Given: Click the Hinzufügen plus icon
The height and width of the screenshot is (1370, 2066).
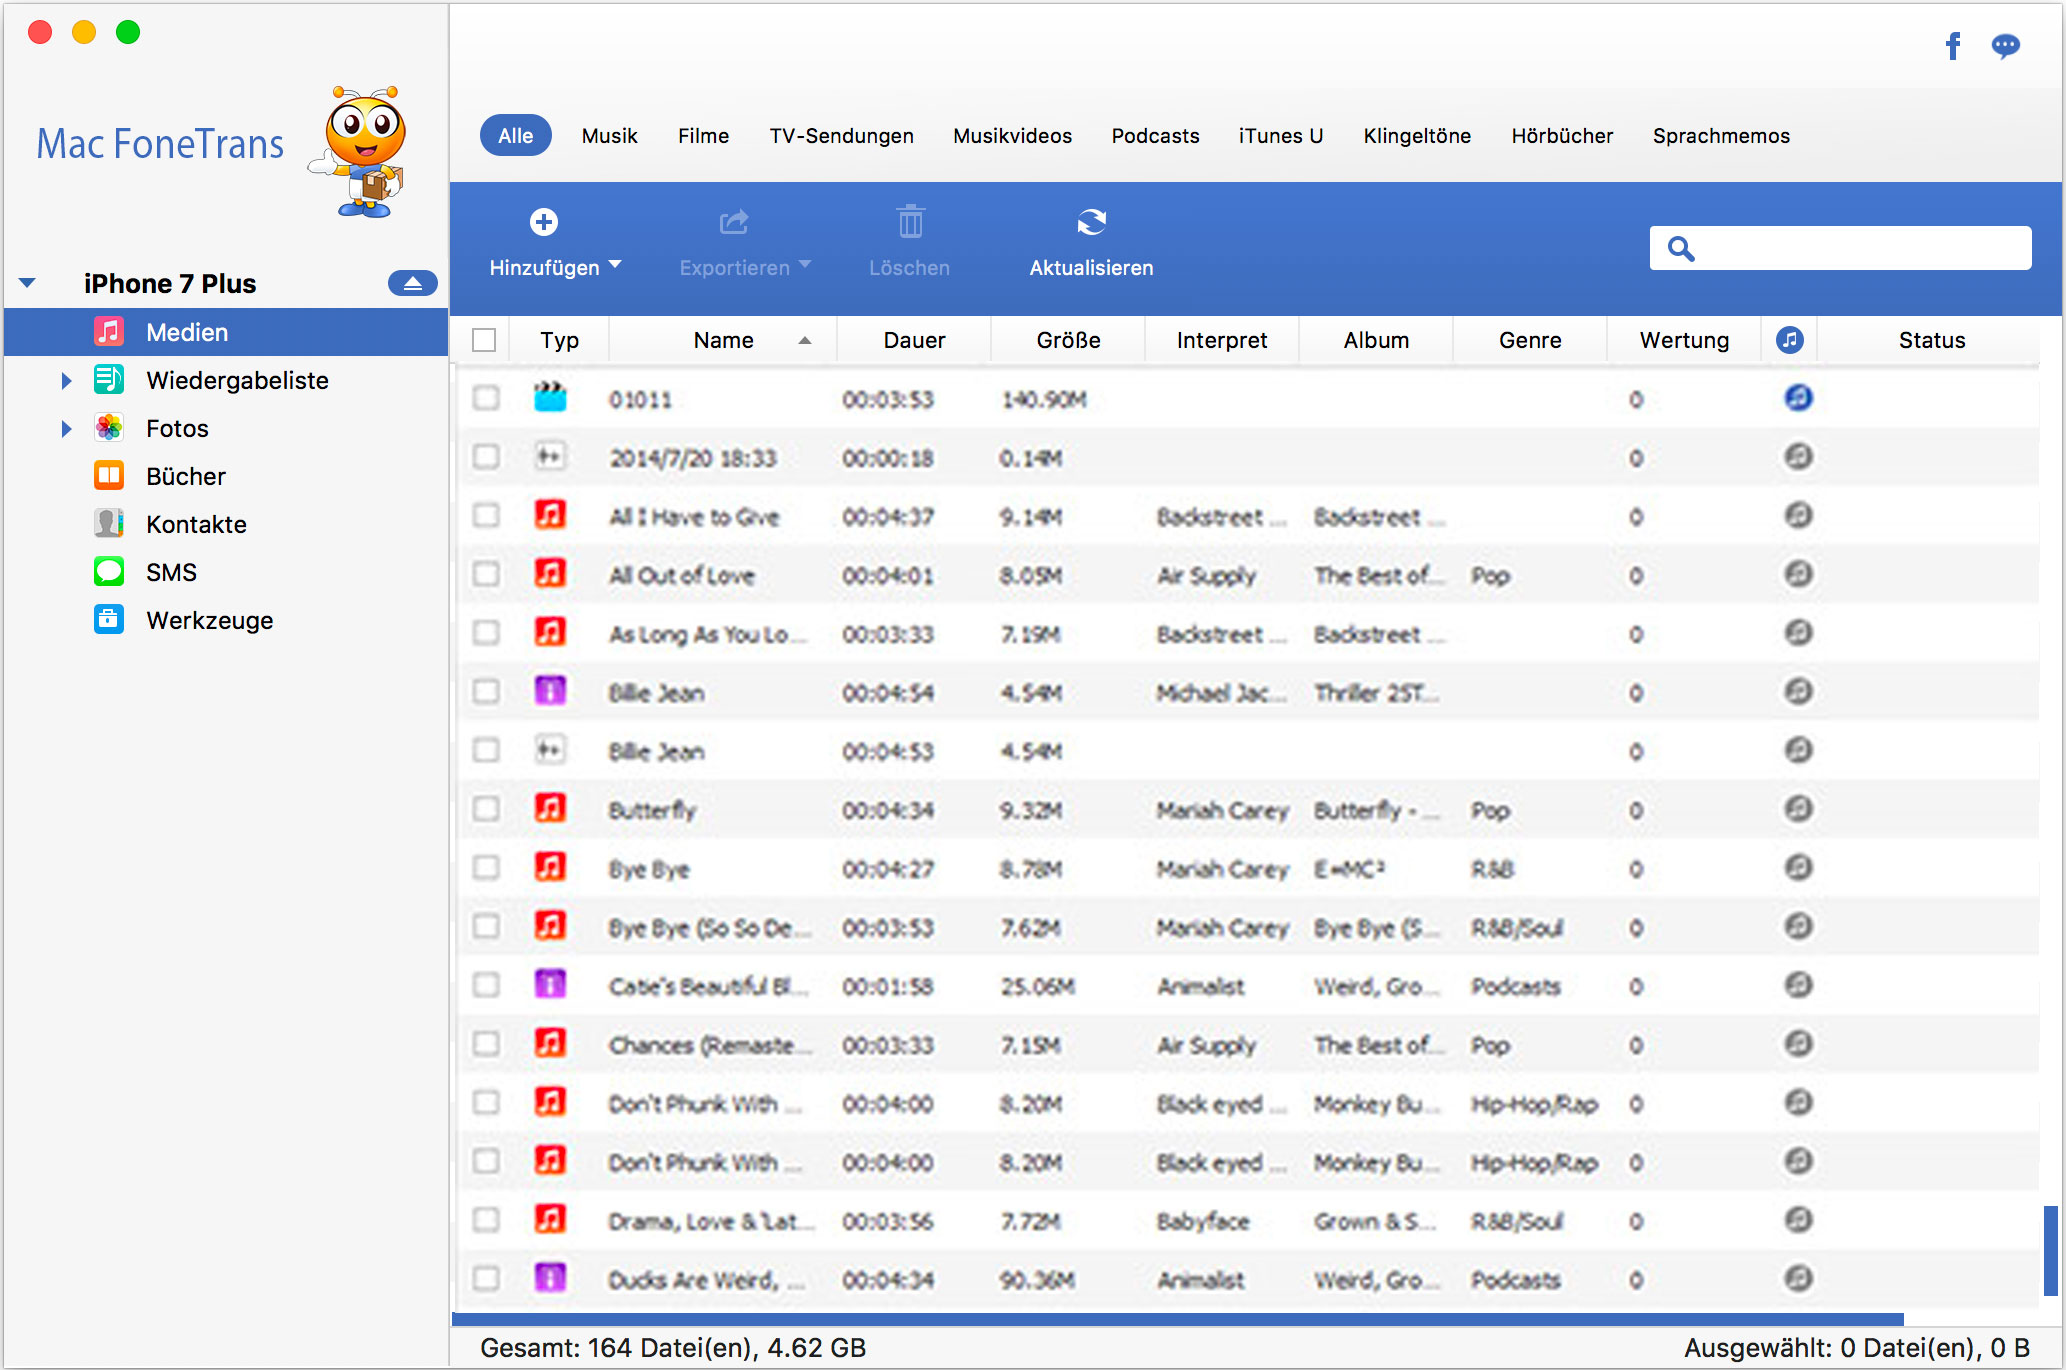Looking at the screenshot, I should [544, 222].
